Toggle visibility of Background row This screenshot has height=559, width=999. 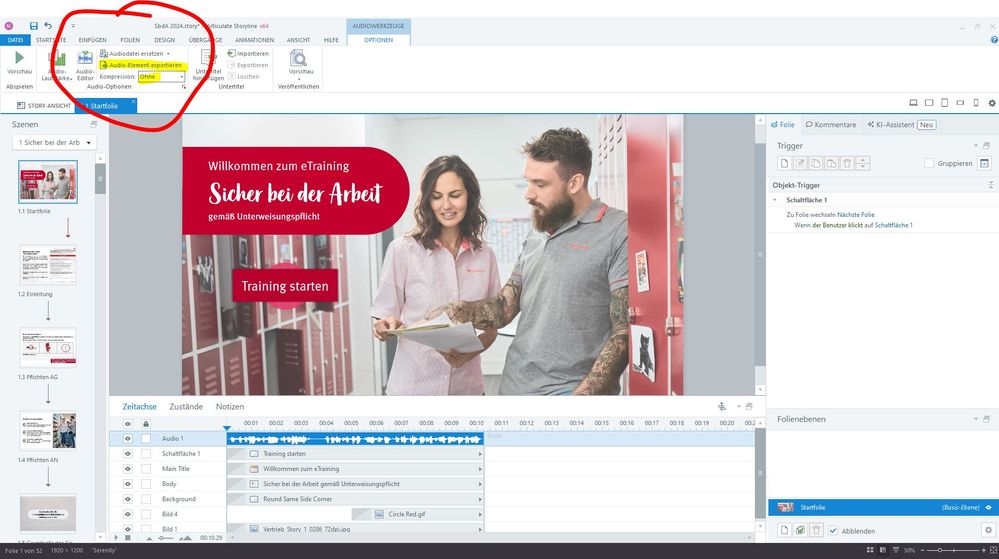127,499
